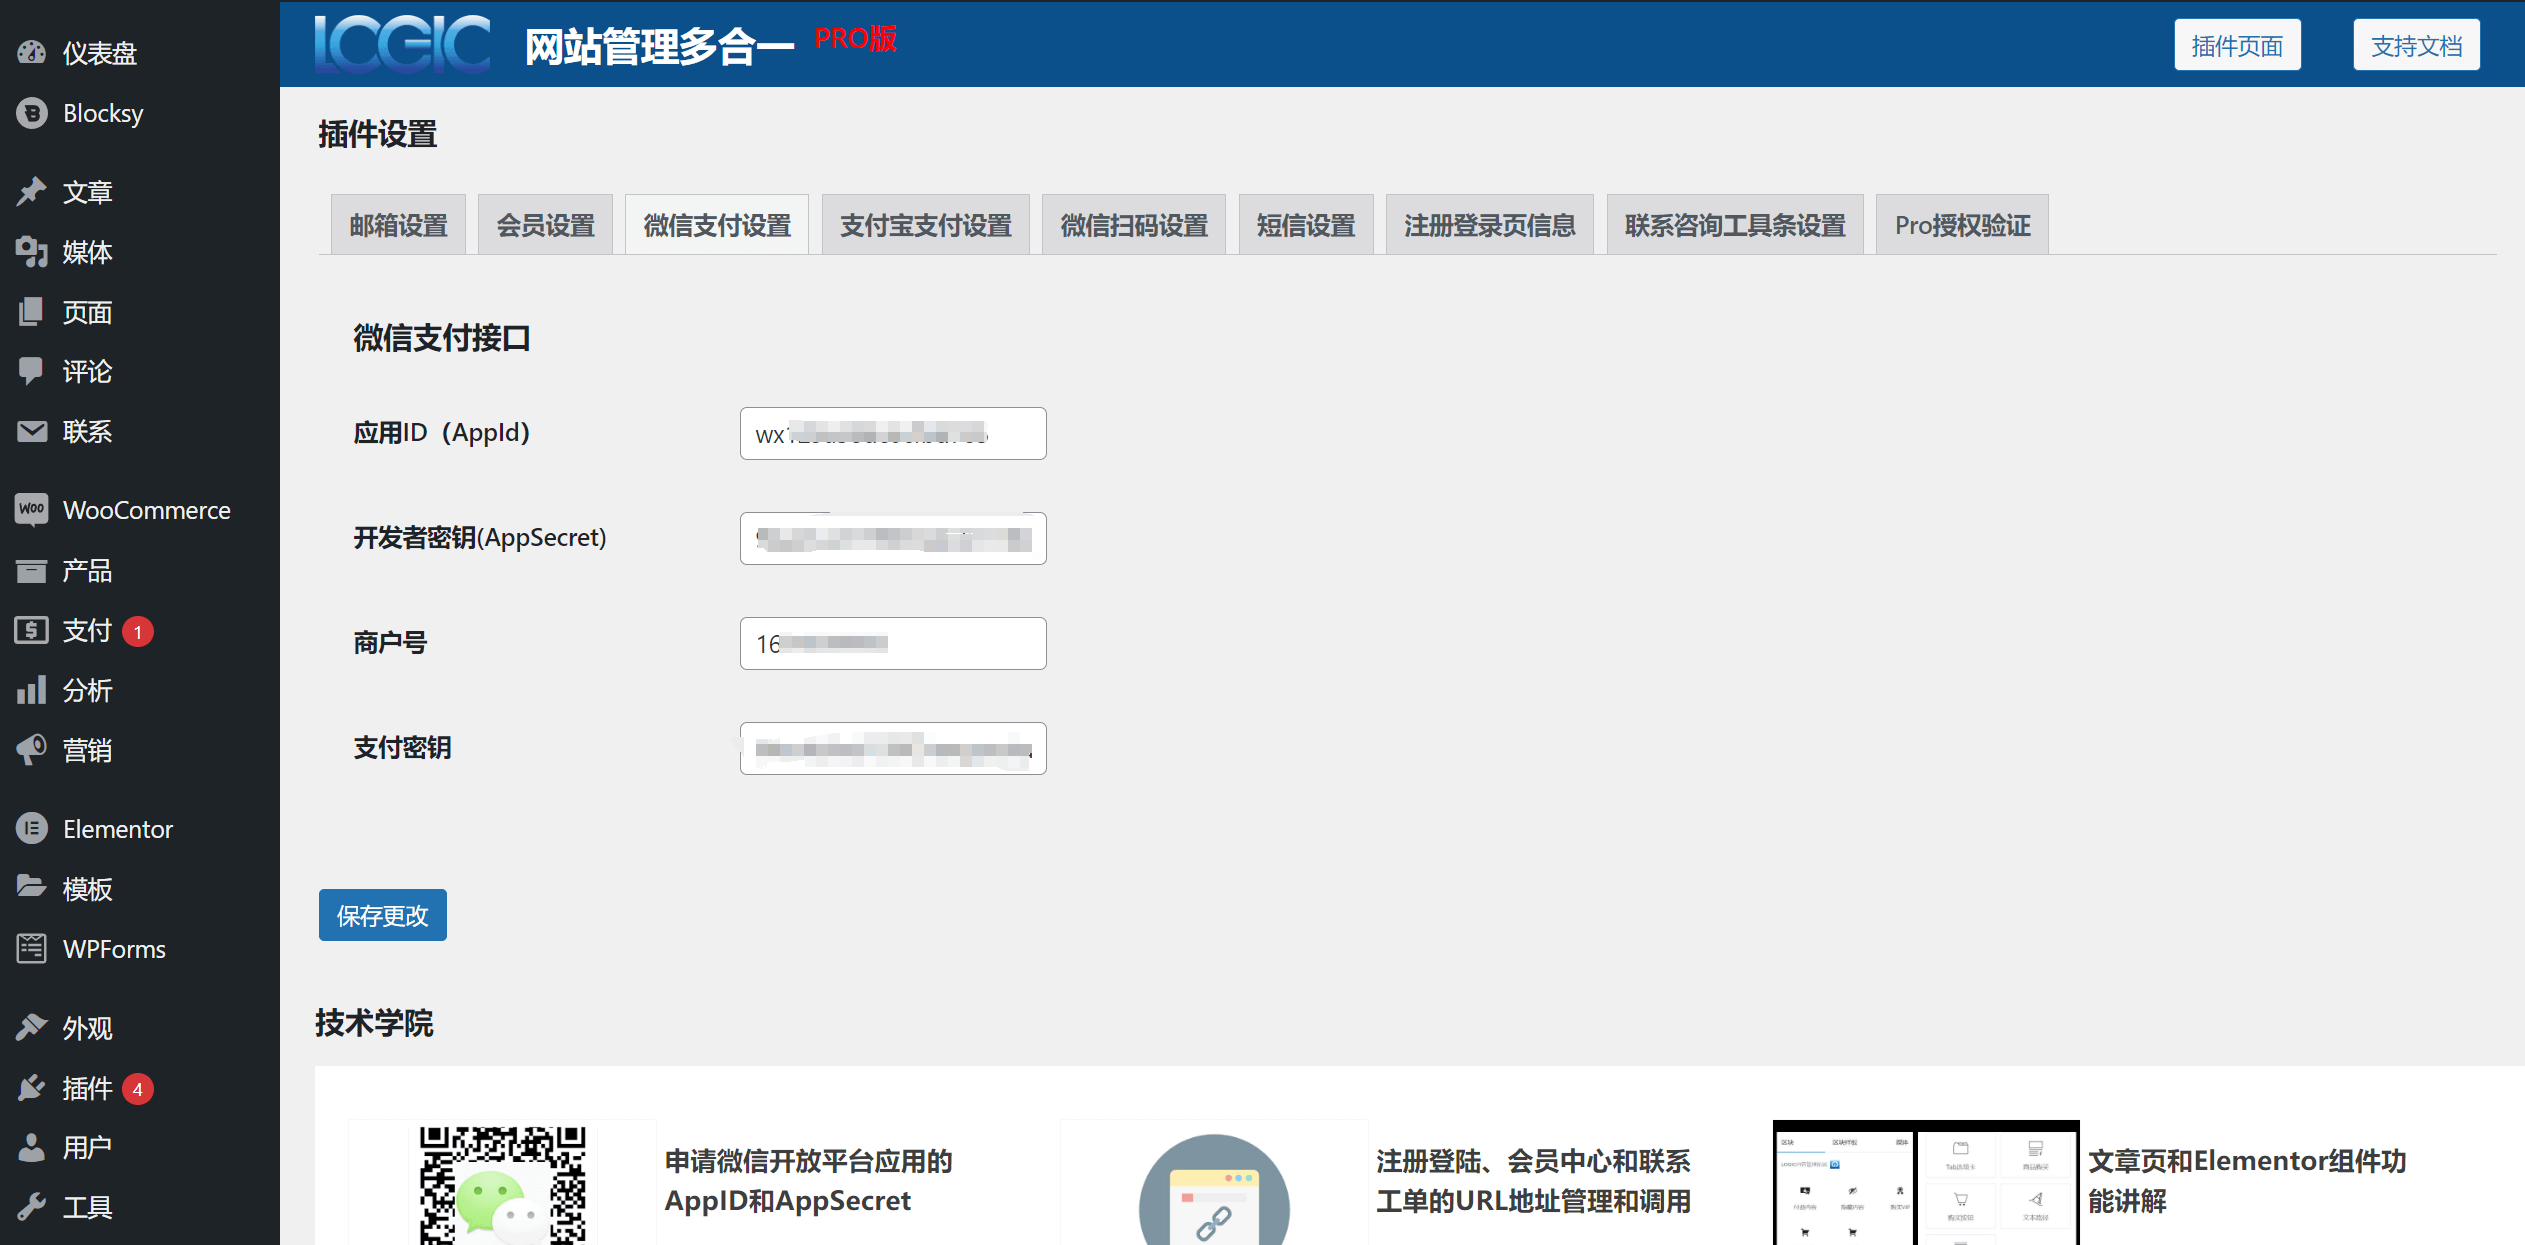Open 营销 marketing megaphone icon
Viewport: 2525px width, 1245px height.
click(x=32, y=750)
